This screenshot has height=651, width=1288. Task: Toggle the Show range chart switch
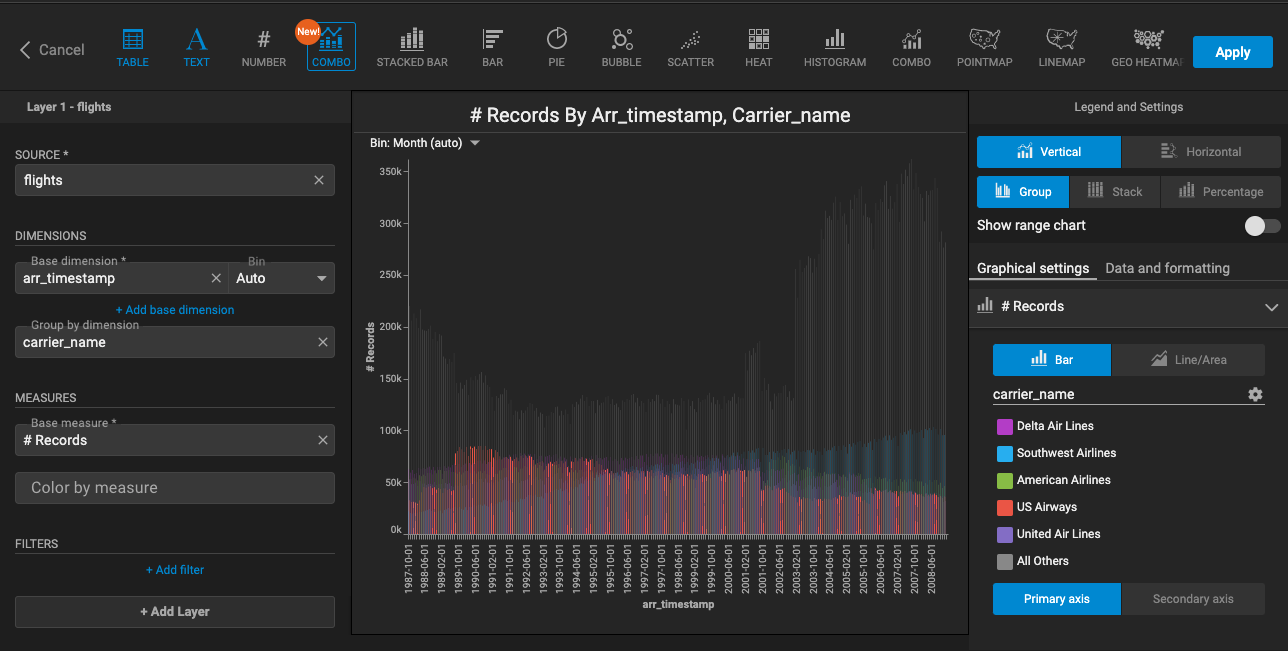1261,226
